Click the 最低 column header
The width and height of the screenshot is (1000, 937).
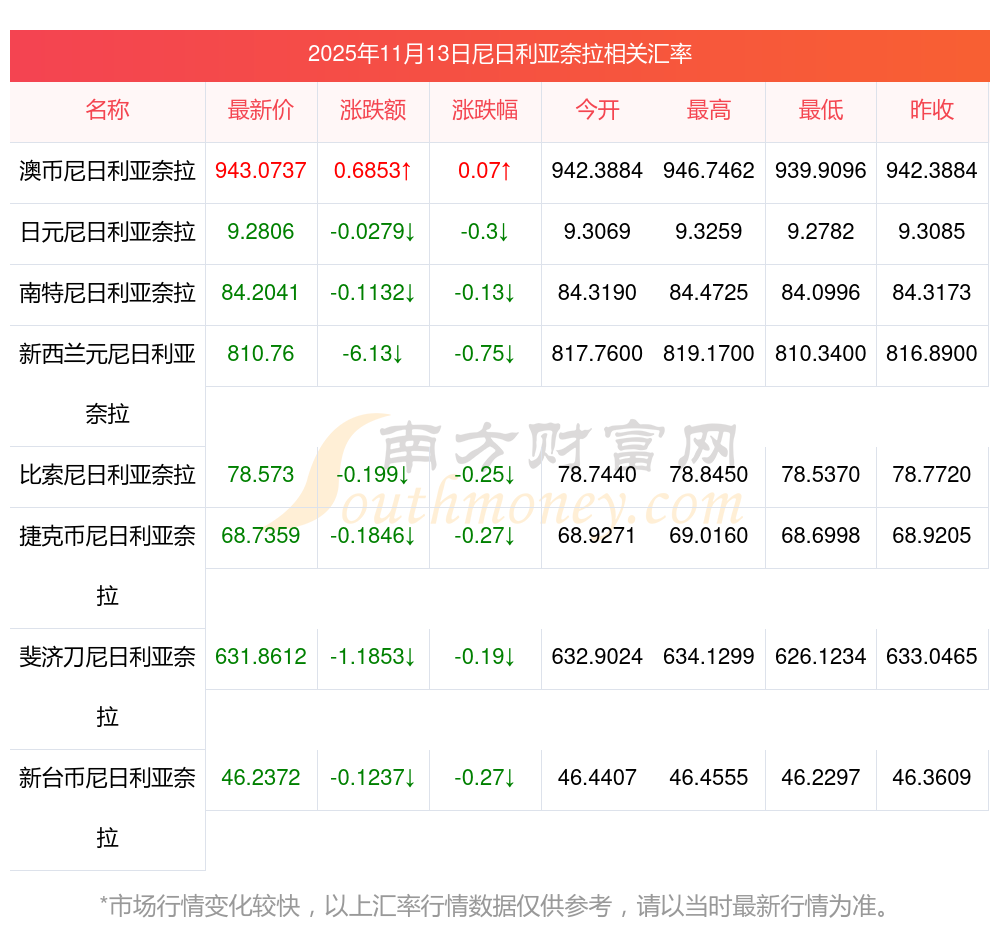click(821, 111)
